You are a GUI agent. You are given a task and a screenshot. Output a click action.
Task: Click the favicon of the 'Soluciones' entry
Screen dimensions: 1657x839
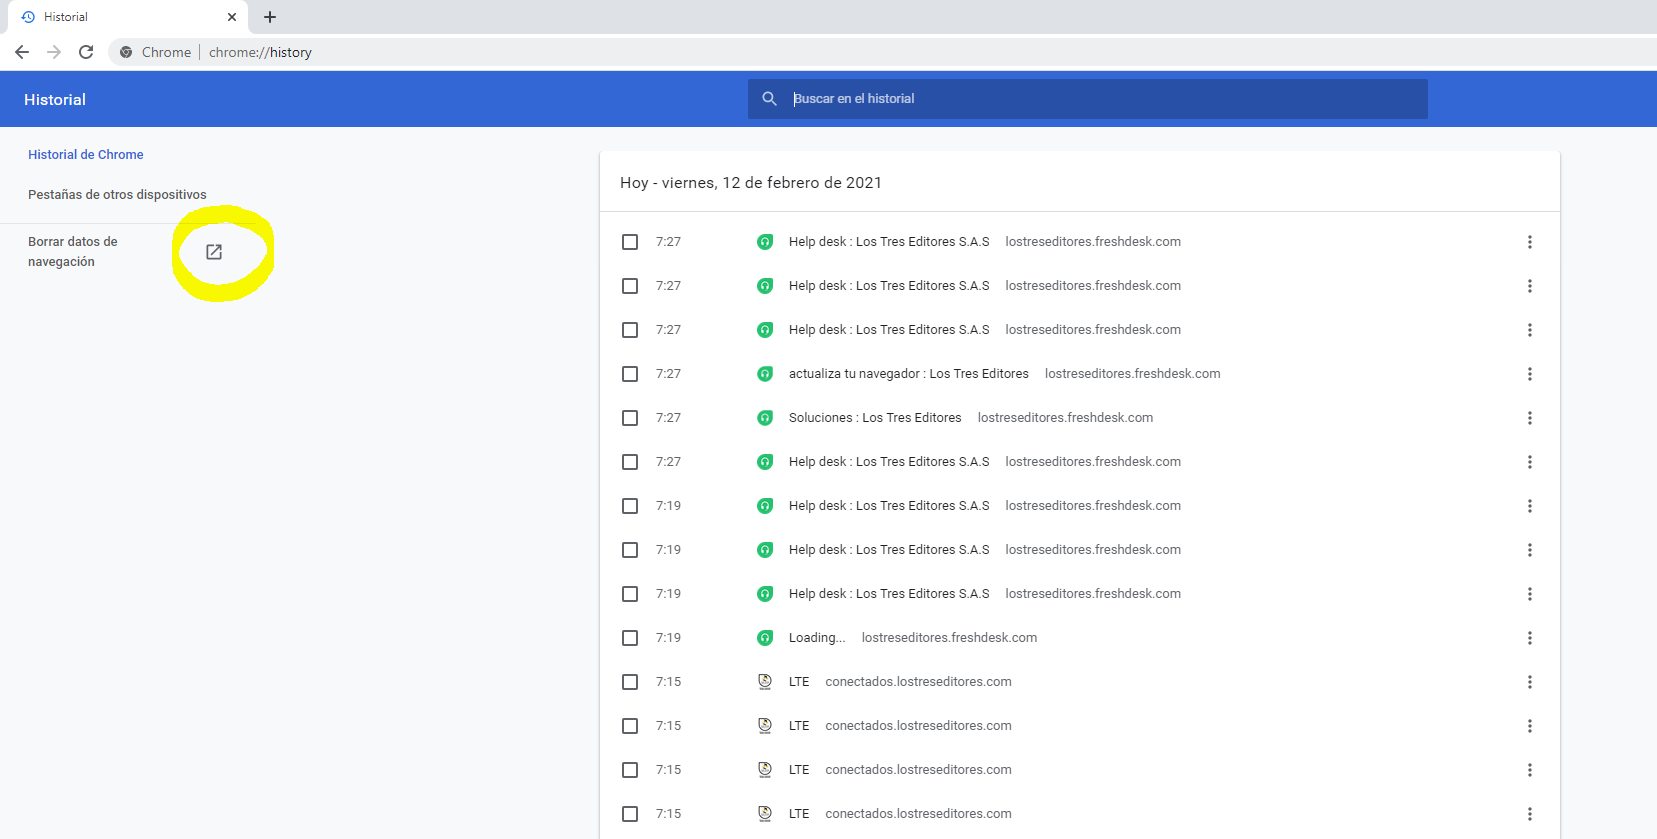[765, 418]
